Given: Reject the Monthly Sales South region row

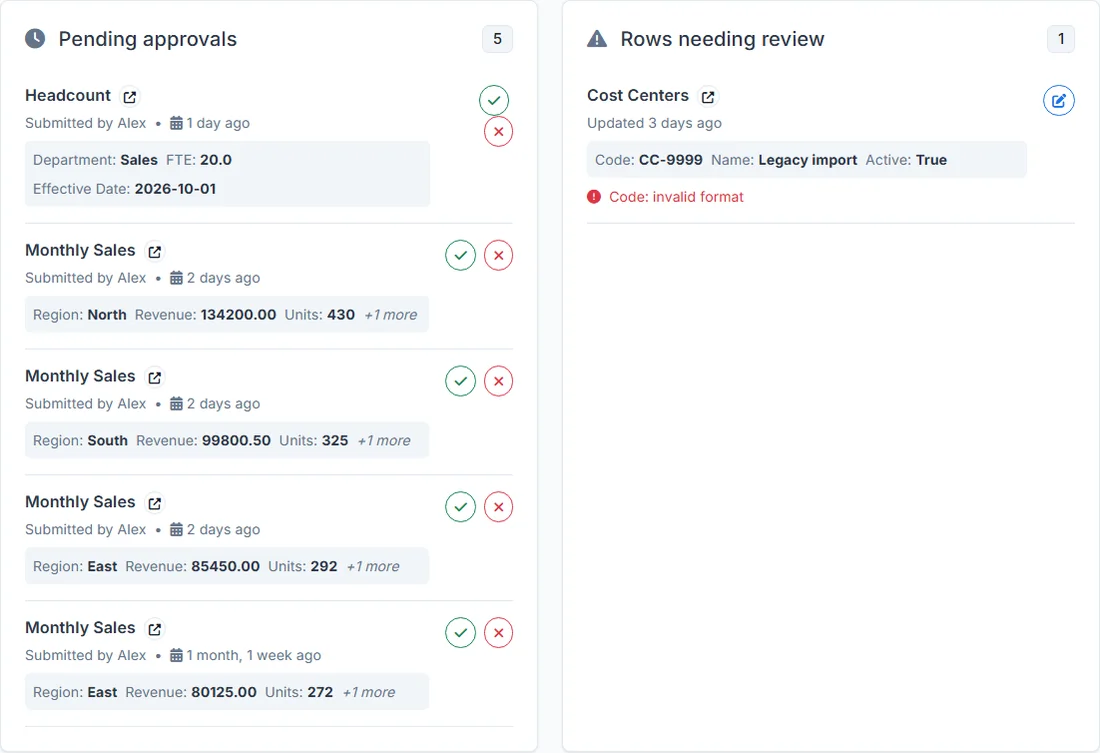Looking at the screenshot, I should 498,381.
